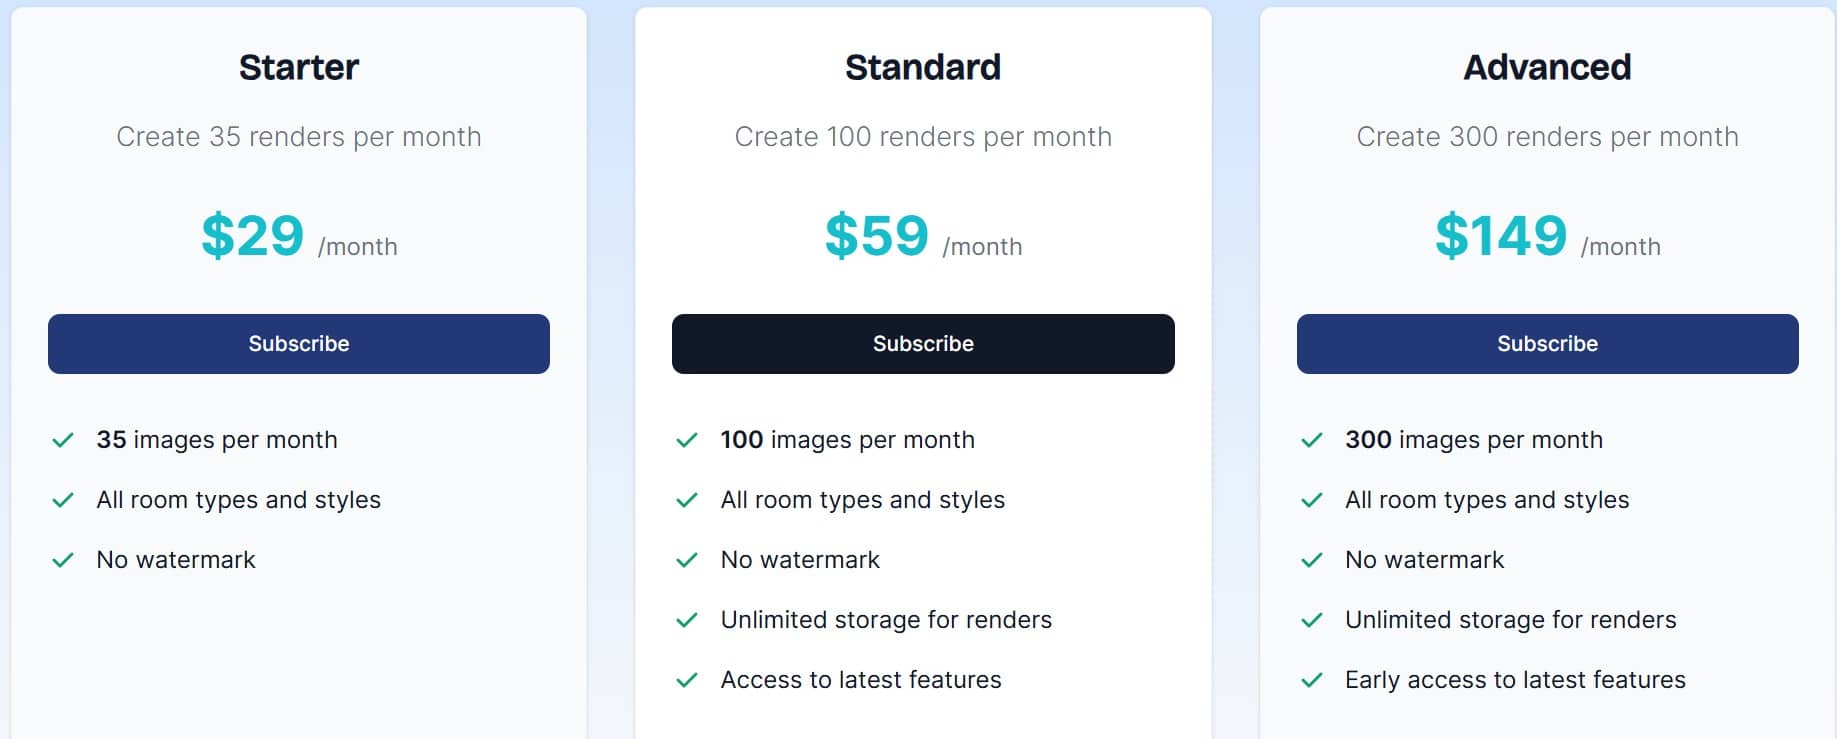Click checkmark beside Advanced's Unlimited storage feature
The image size is (1837, 739).
(1311, 620)
